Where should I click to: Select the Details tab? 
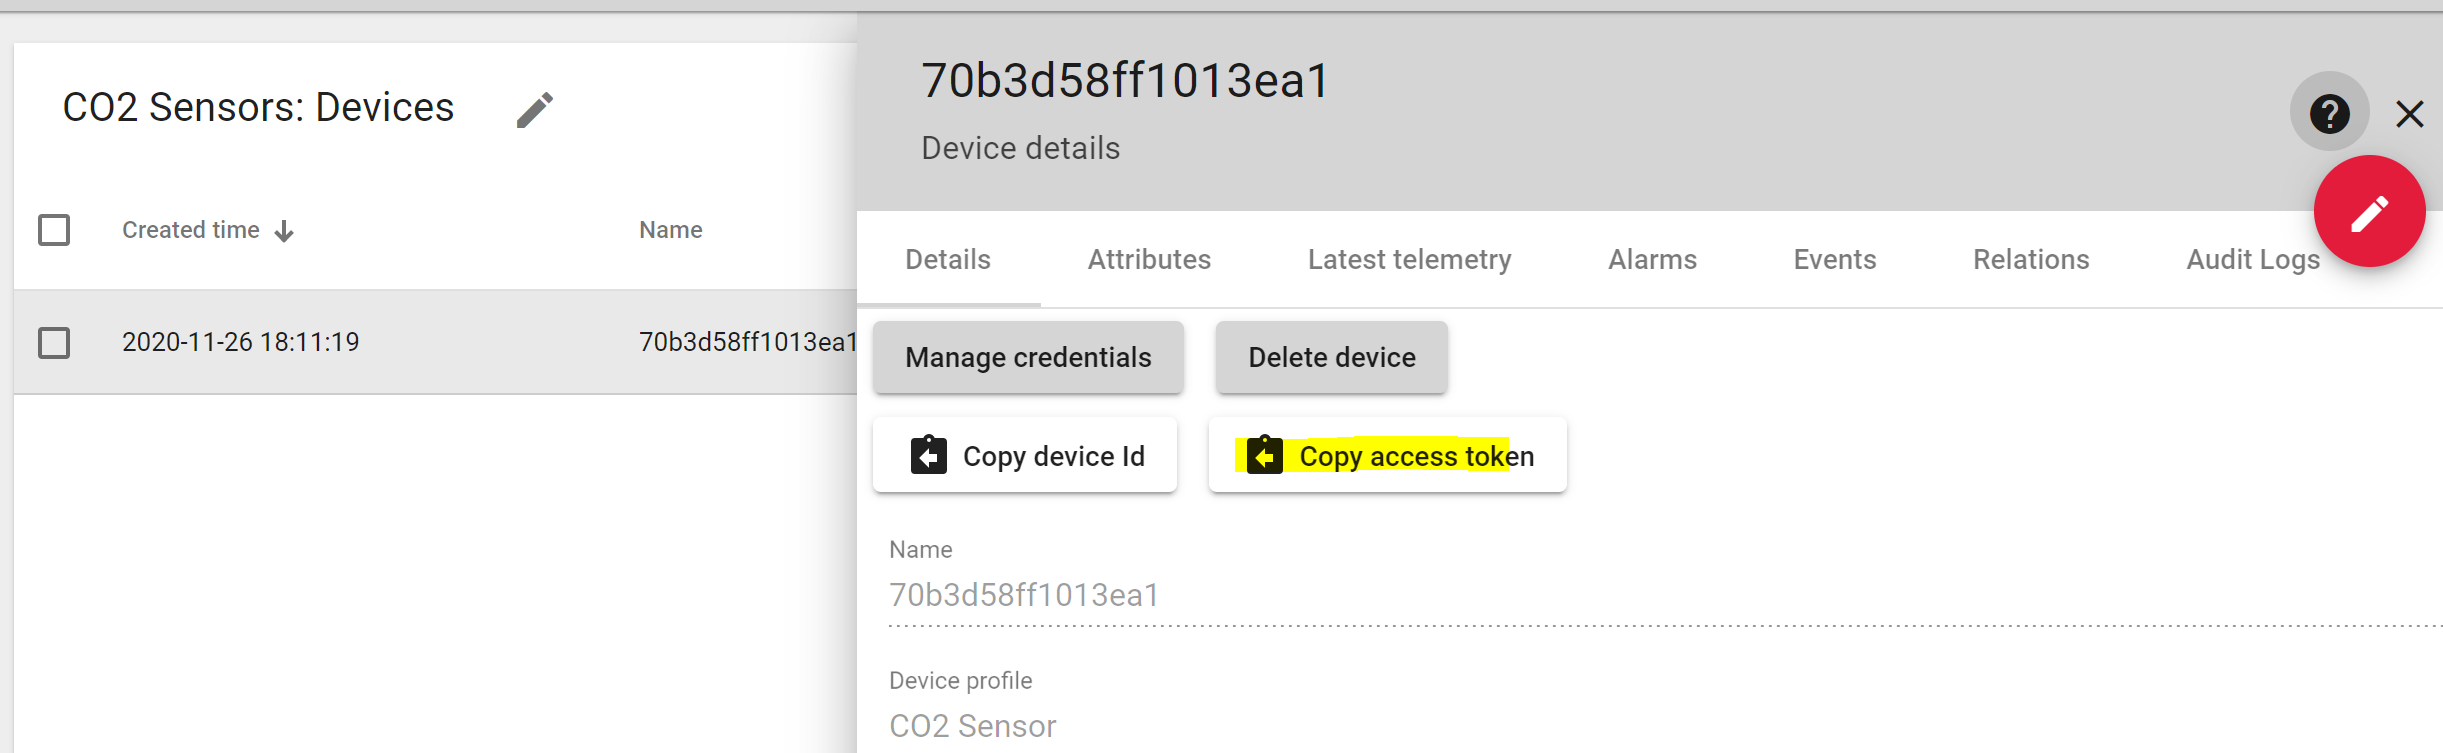pyautogui.click(x=947, y=259)
